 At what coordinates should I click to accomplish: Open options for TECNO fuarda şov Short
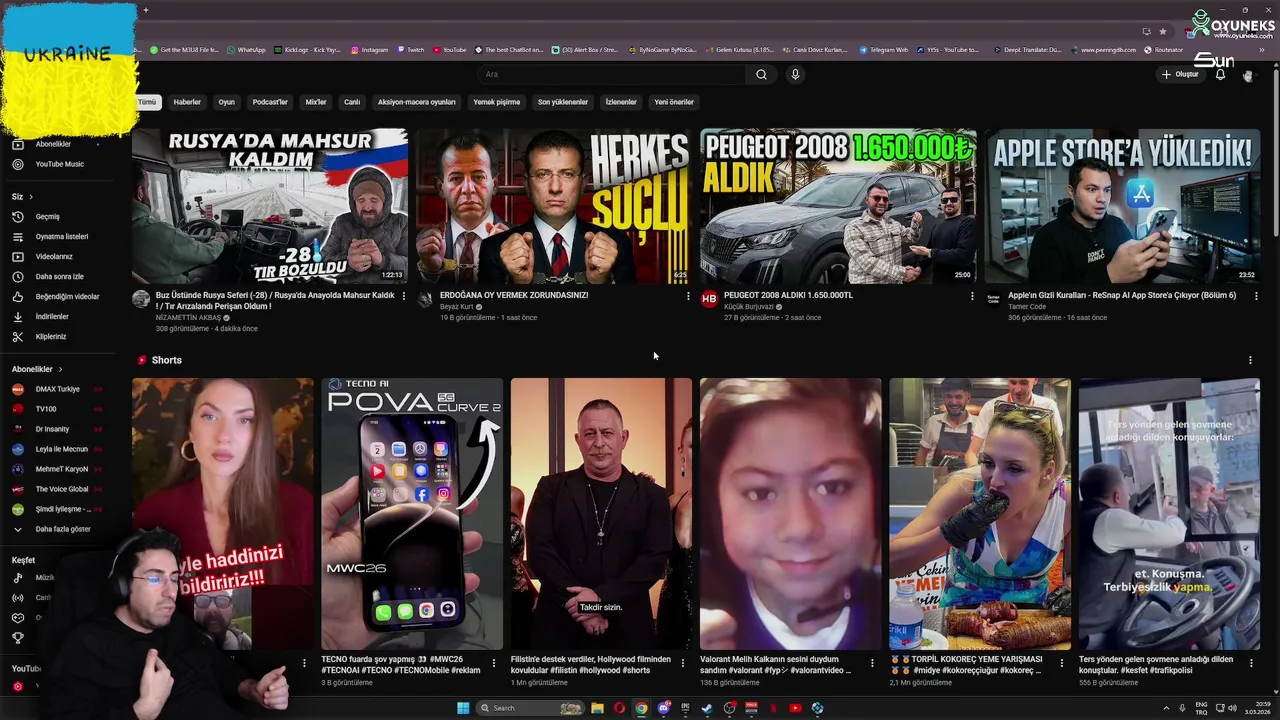tap(494, 662)
